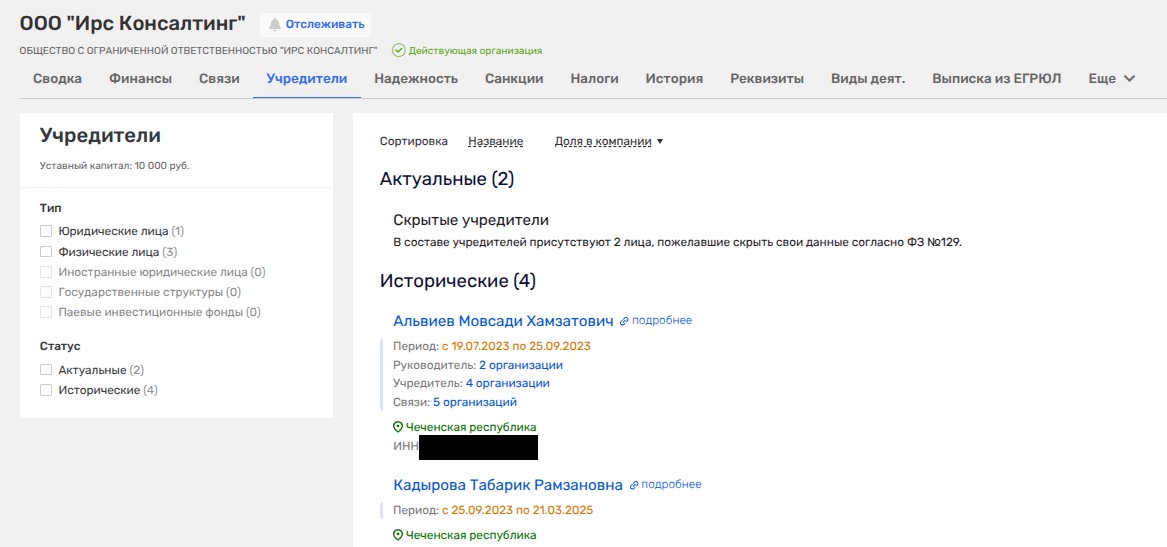1167x547 pixels.
Task: Click link icon beside Альвиев Мовсади Хамзатович
Action: (x=624, y=321)
